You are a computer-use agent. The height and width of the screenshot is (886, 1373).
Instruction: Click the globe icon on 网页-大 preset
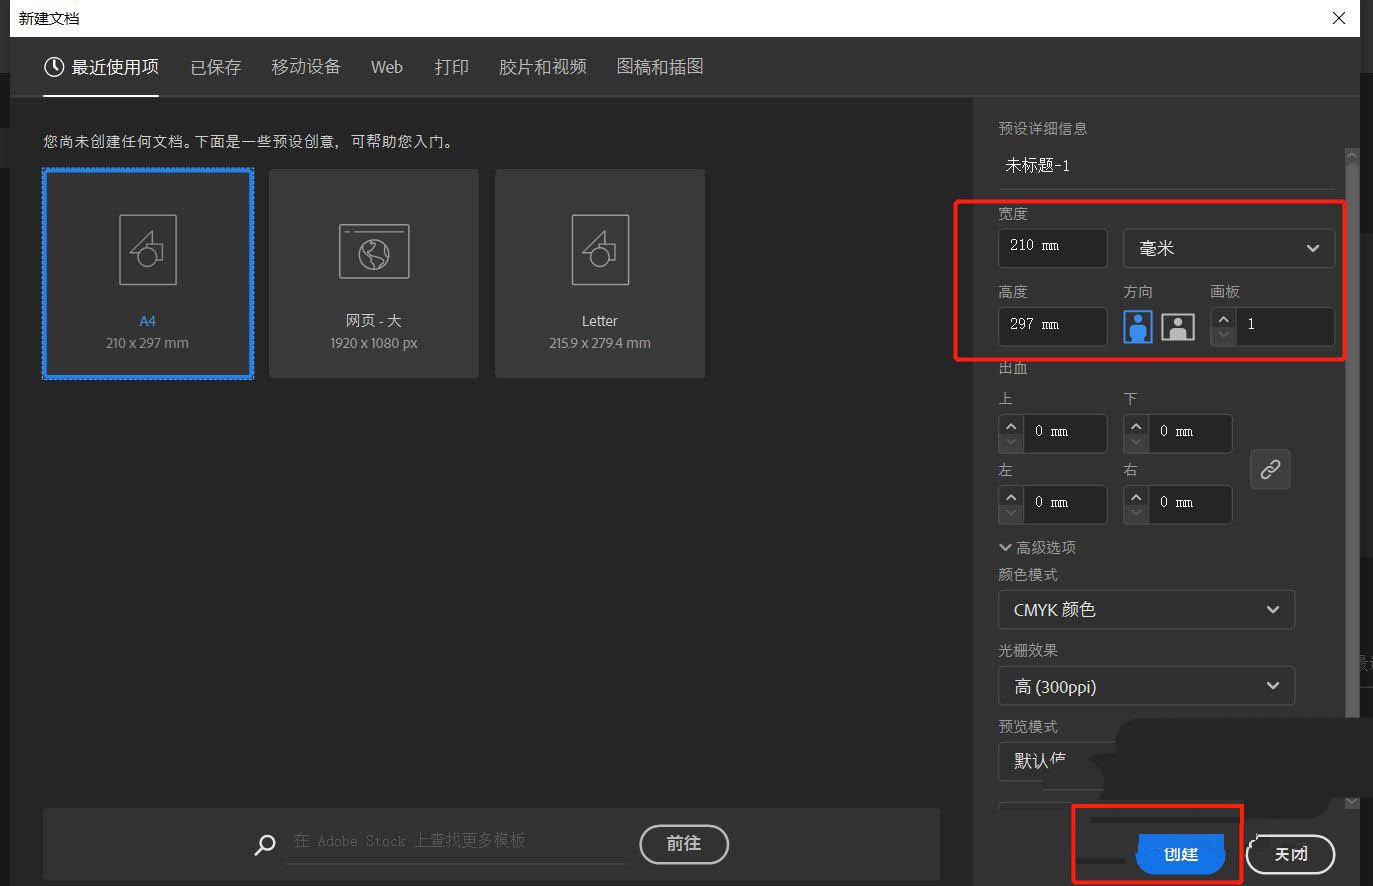click(373, 250)
